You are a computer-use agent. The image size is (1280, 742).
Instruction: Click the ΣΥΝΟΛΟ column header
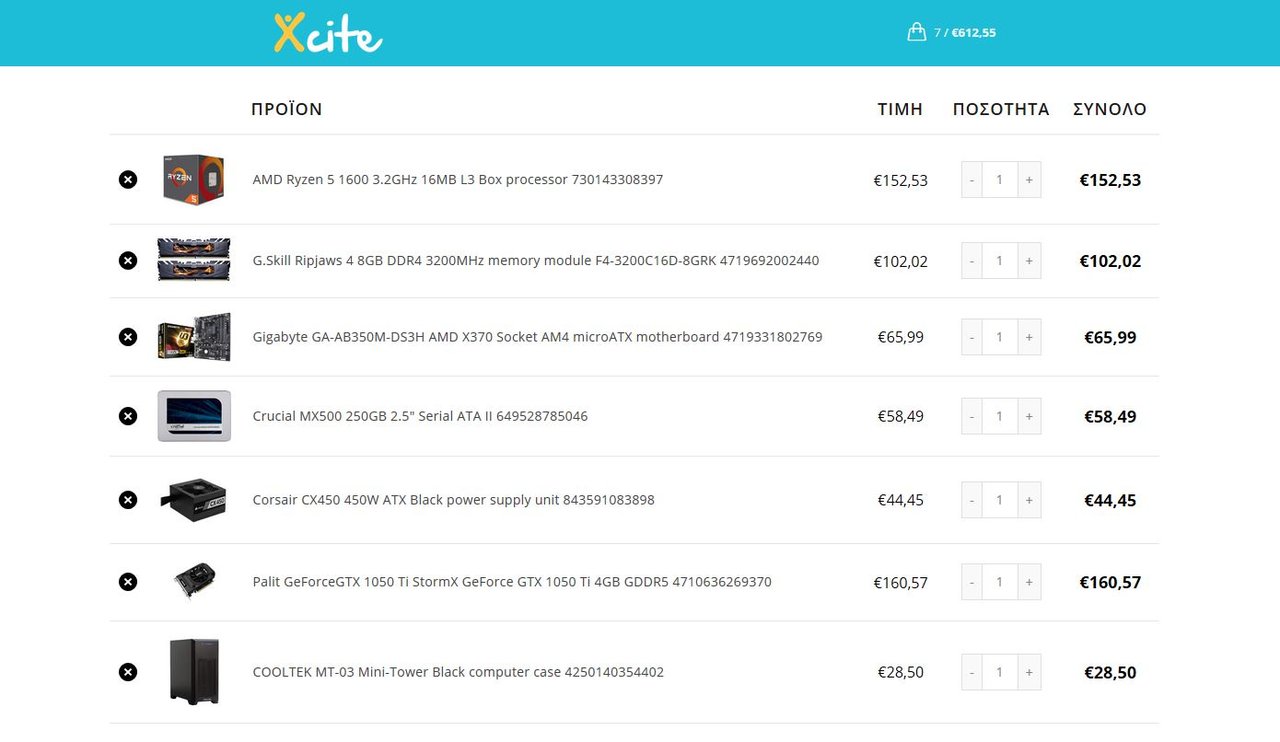coord(1110,109)
